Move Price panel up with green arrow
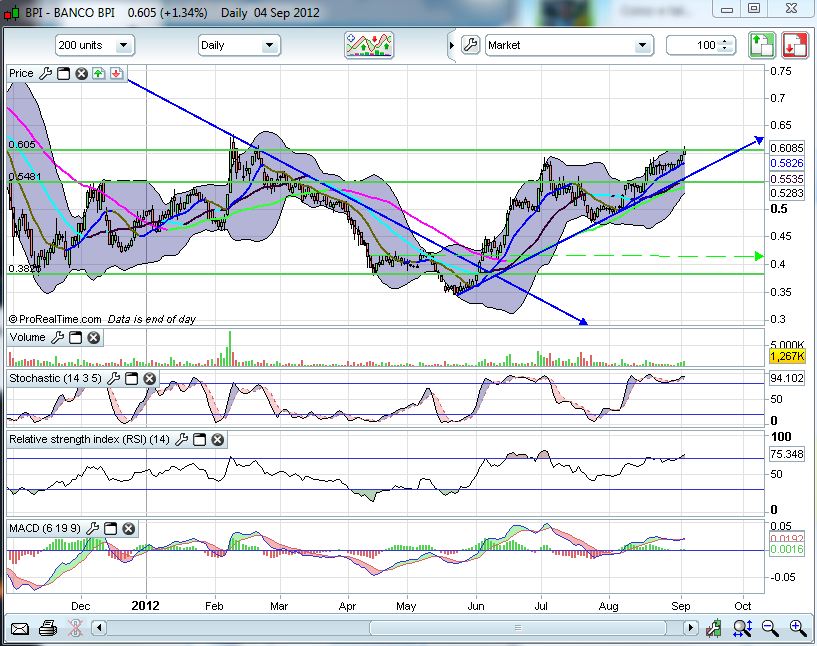817x646 pixels. pos(98,73)
